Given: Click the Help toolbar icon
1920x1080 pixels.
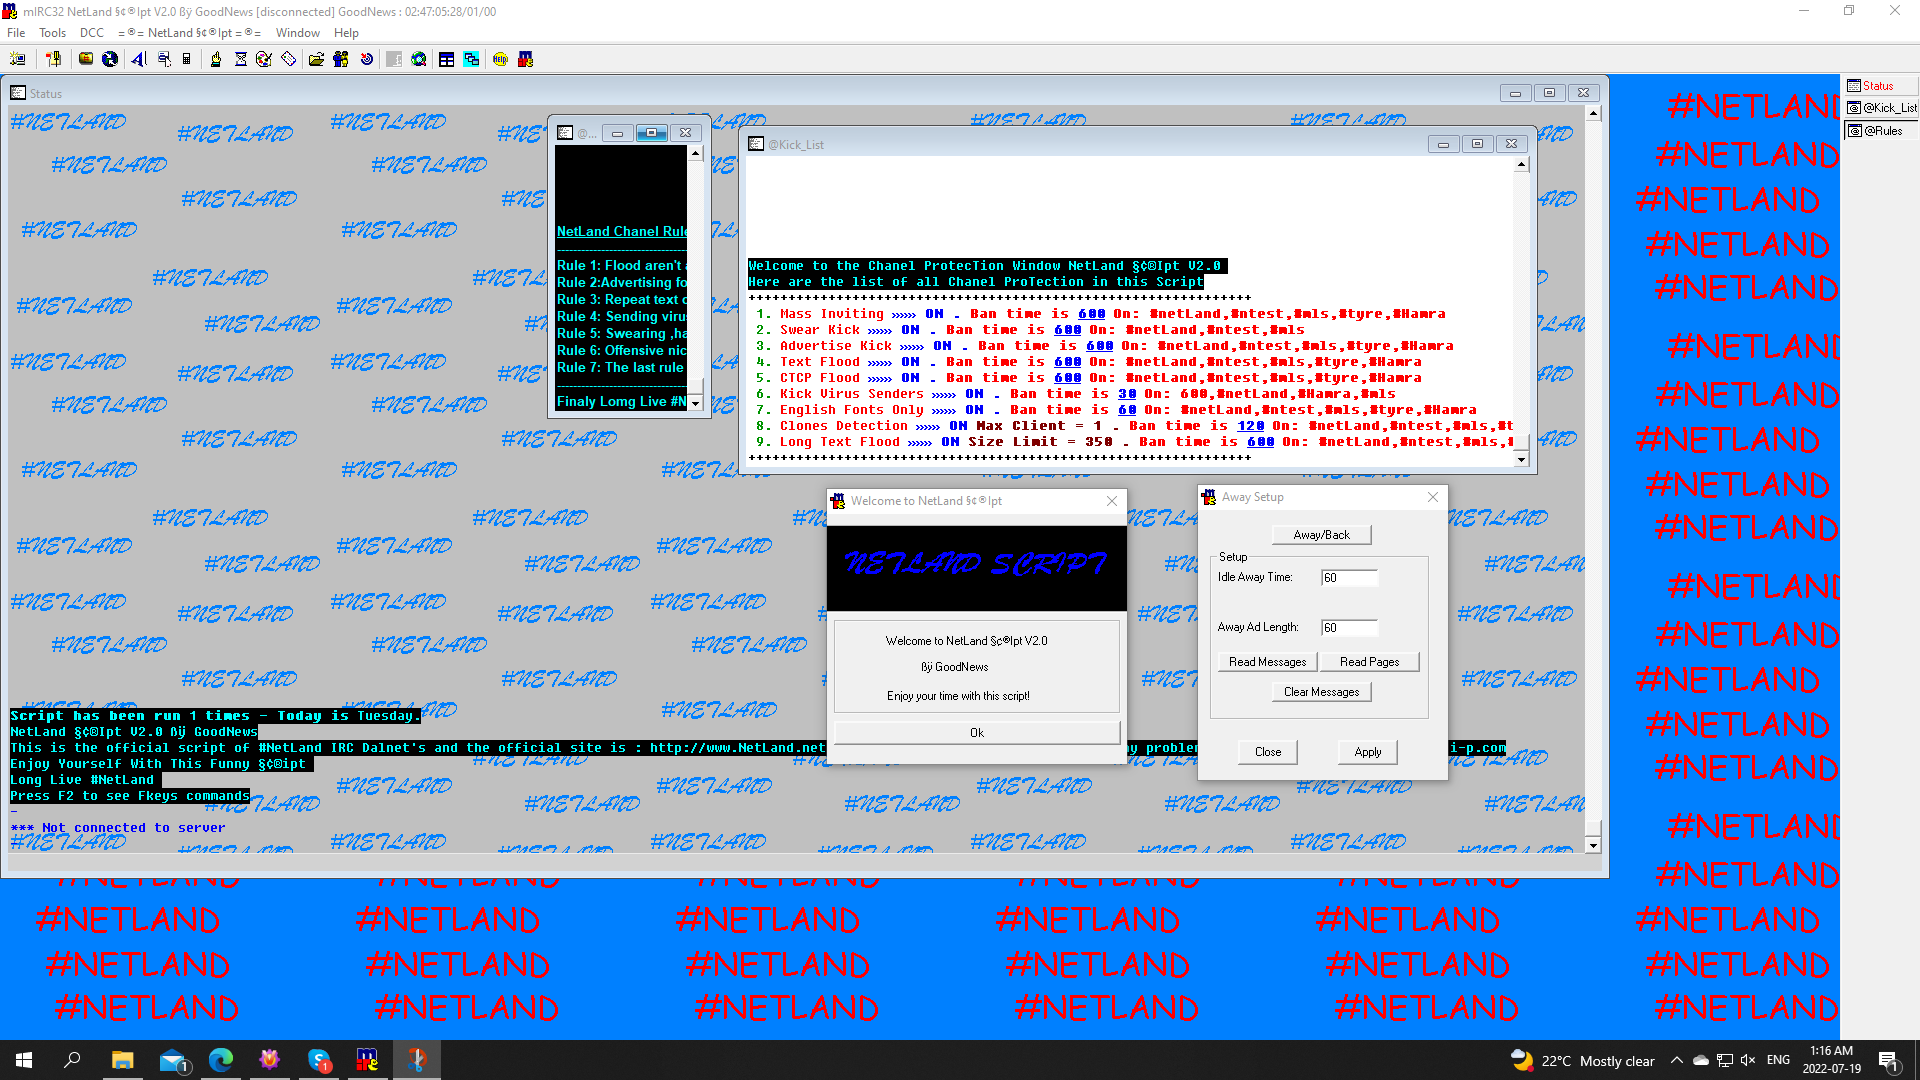Looking at the screenshot, I should 500,59.
